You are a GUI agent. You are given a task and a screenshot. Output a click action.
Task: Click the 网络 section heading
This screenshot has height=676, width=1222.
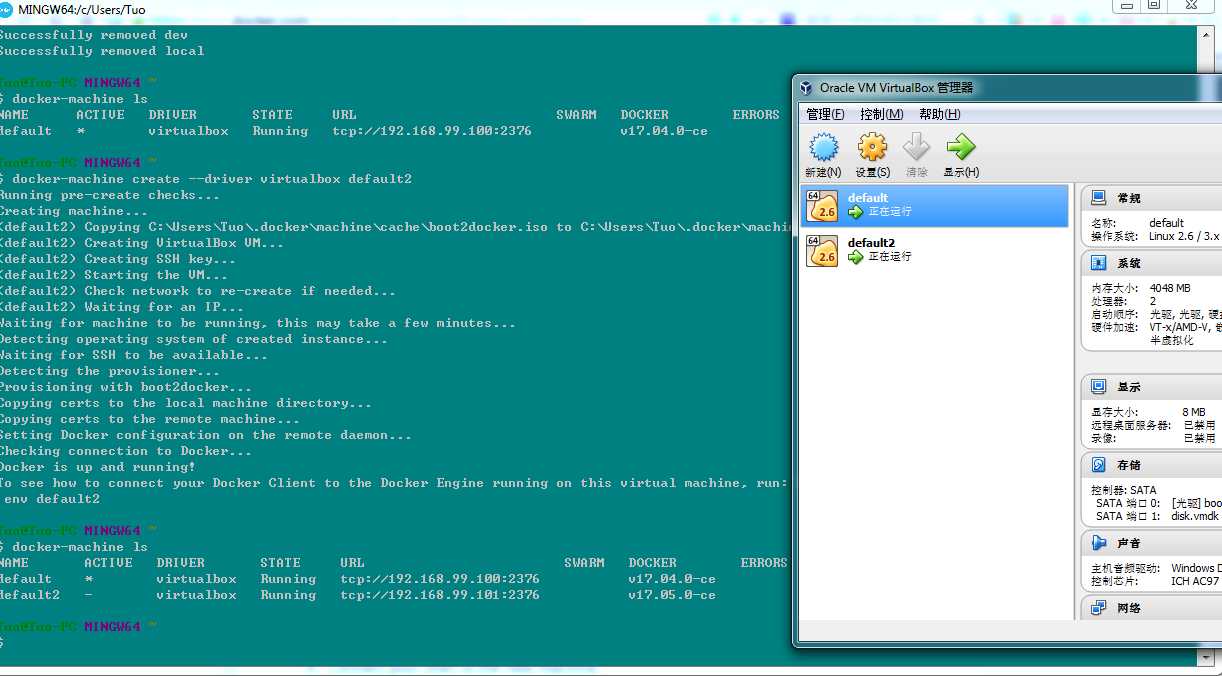click(x=1129, y=607)
